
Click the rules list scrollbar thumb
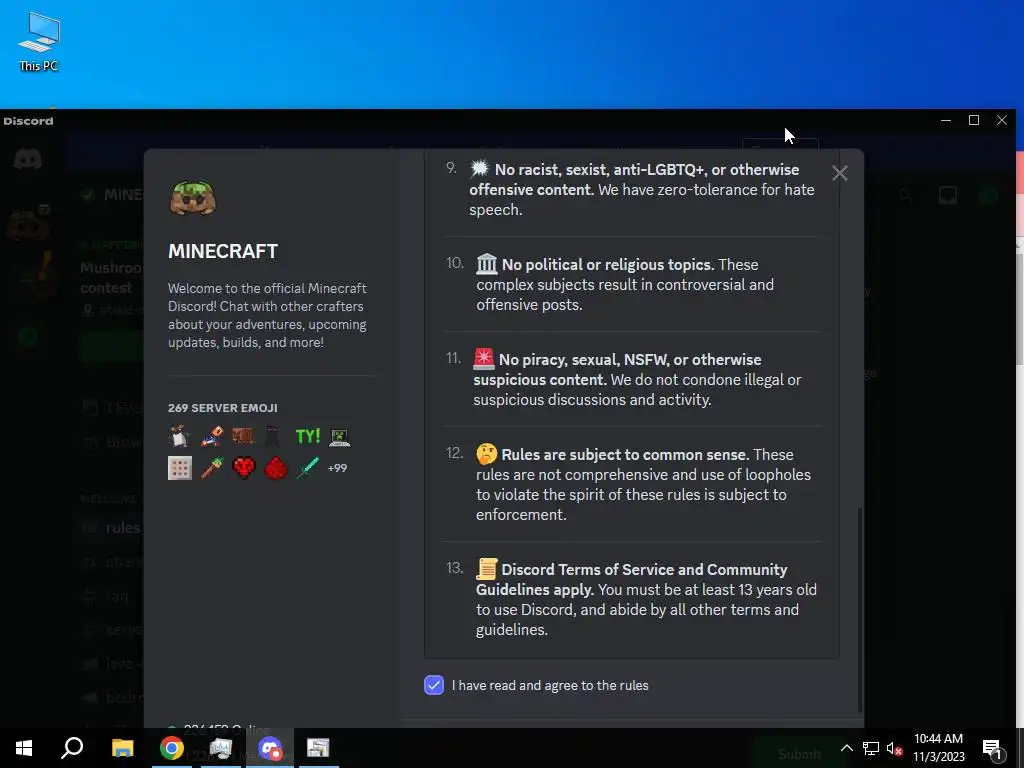tap(859, 609)
